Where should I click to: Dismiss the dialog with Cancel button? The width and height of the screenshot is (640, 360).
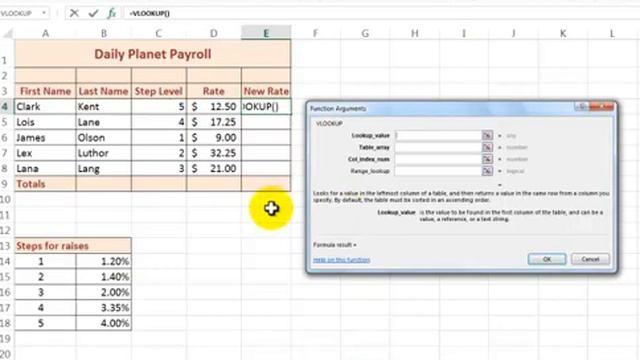(590, 259)
